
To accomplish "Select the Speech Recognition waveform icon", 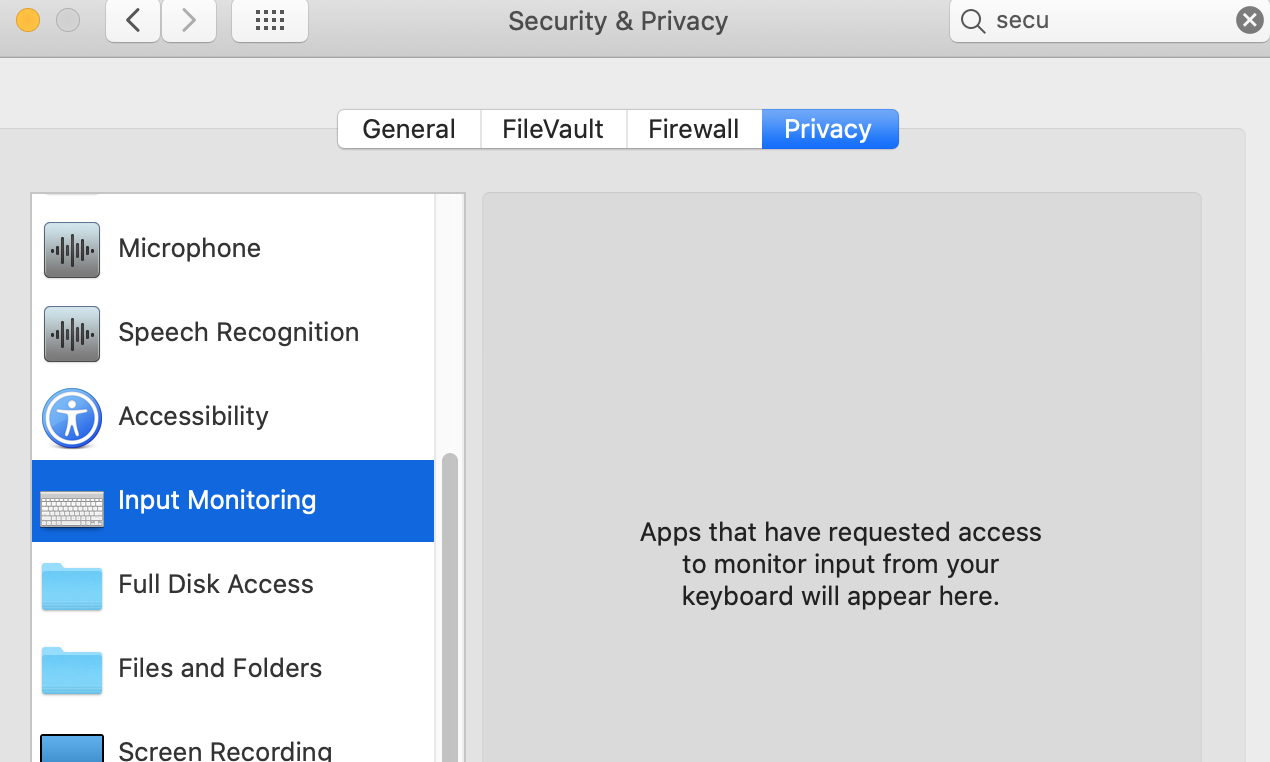I will [x=71, y=334].
